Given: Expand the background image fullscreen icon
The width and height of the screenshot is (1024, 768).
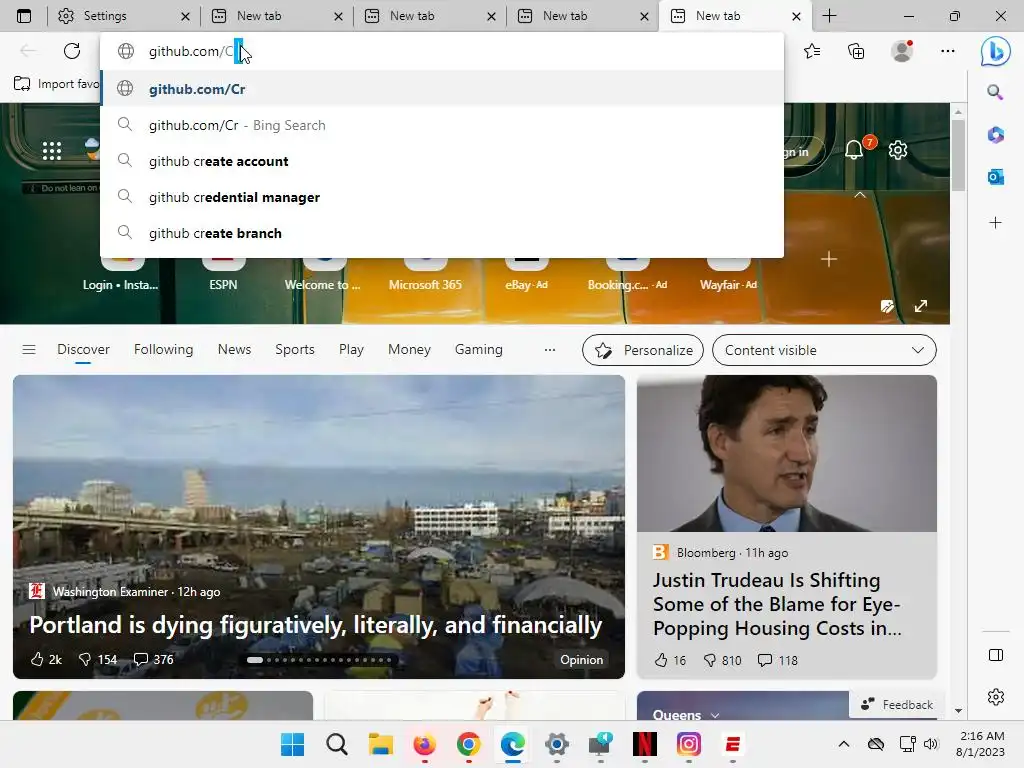Looking at the screenshot, I should pyautogui.click(x=921, y=306).
